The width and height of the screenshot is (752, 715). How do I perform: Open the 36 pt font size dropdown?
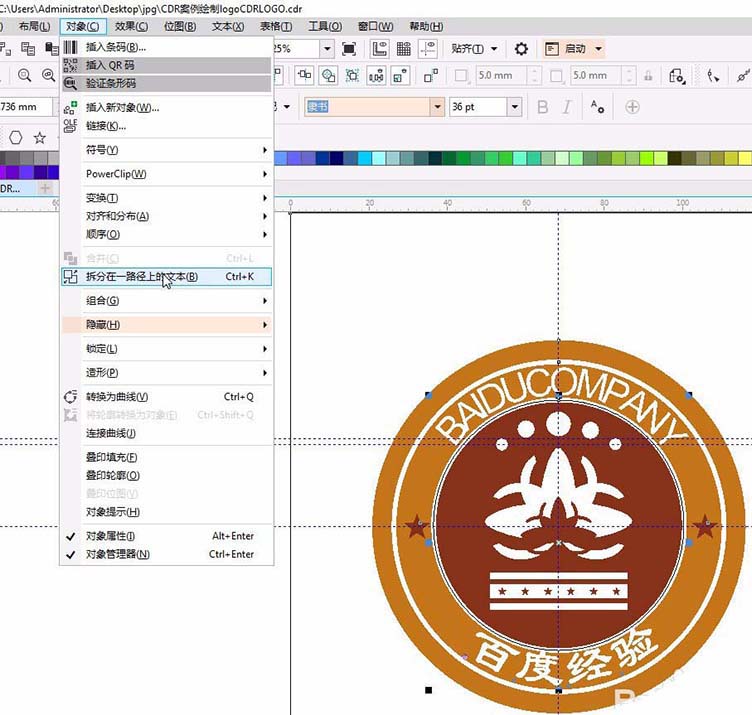pos(515,106)
